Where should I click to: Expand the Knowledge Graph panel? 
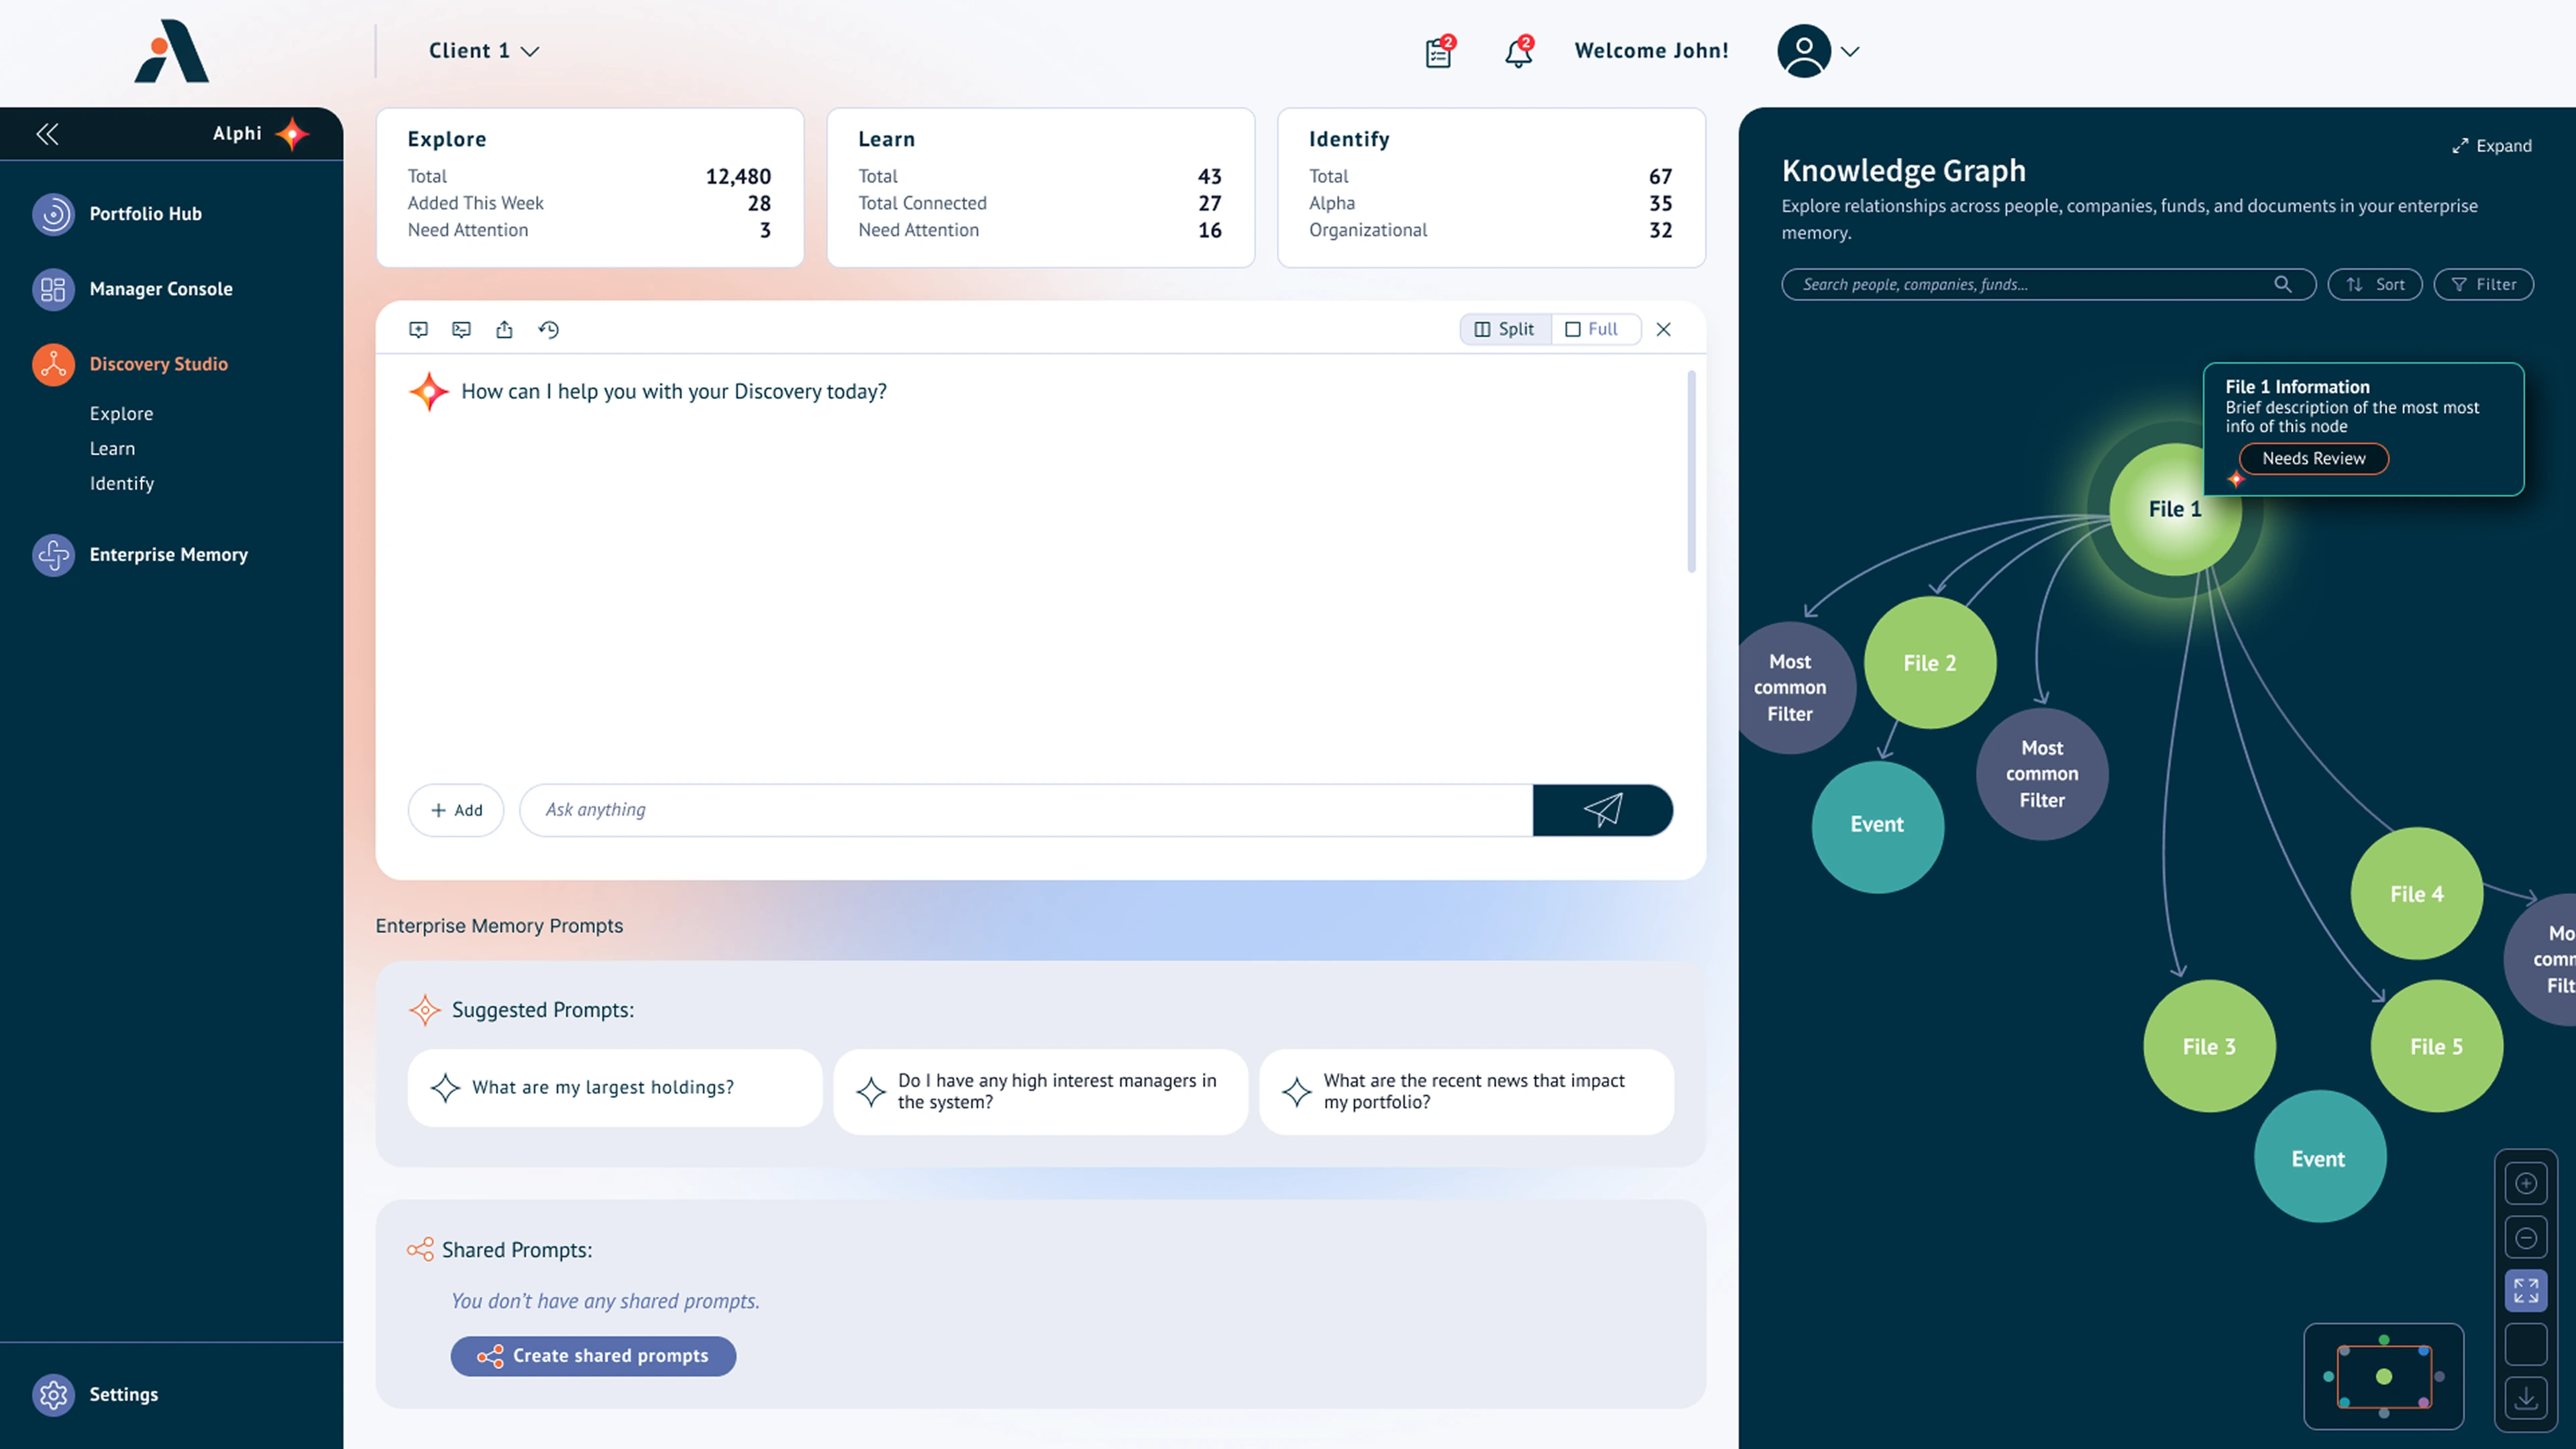[x=2492, y=146]
